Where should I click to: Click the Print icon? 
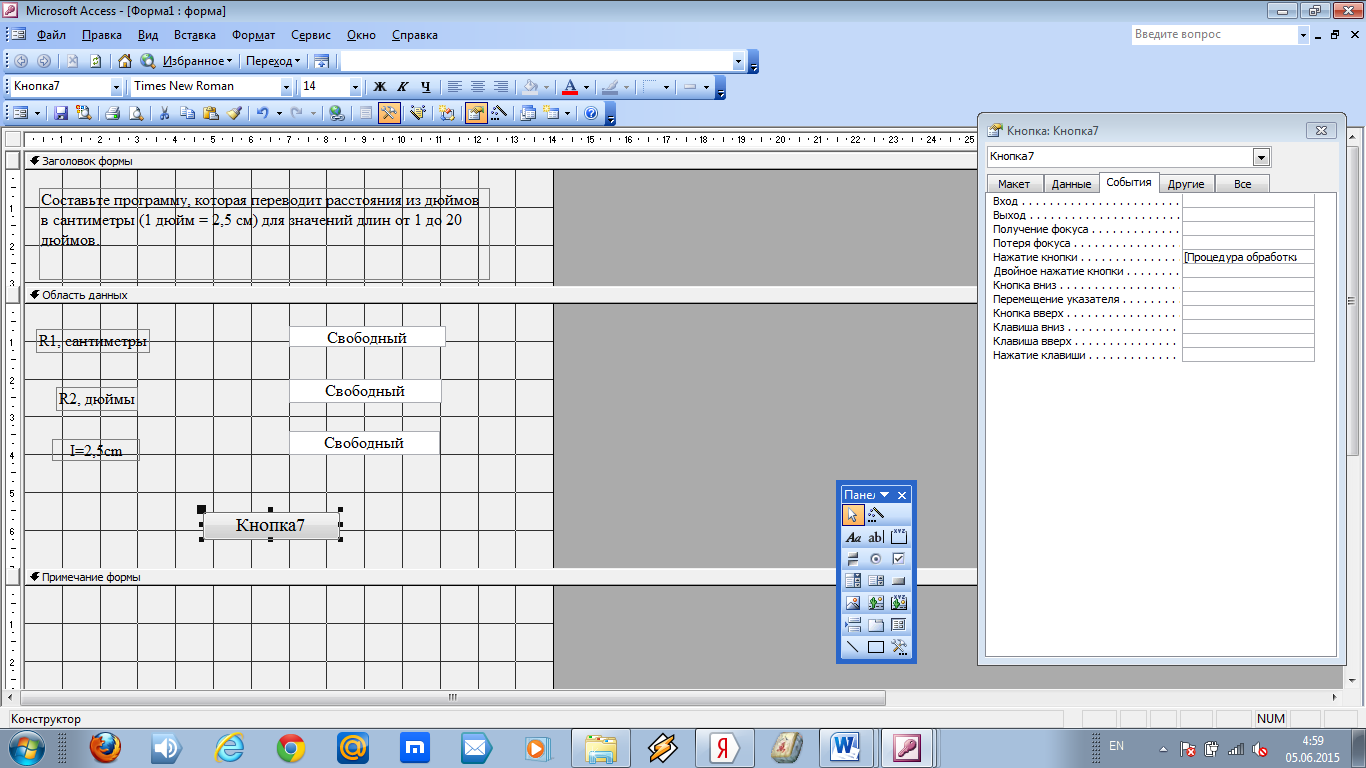(113, 113)
